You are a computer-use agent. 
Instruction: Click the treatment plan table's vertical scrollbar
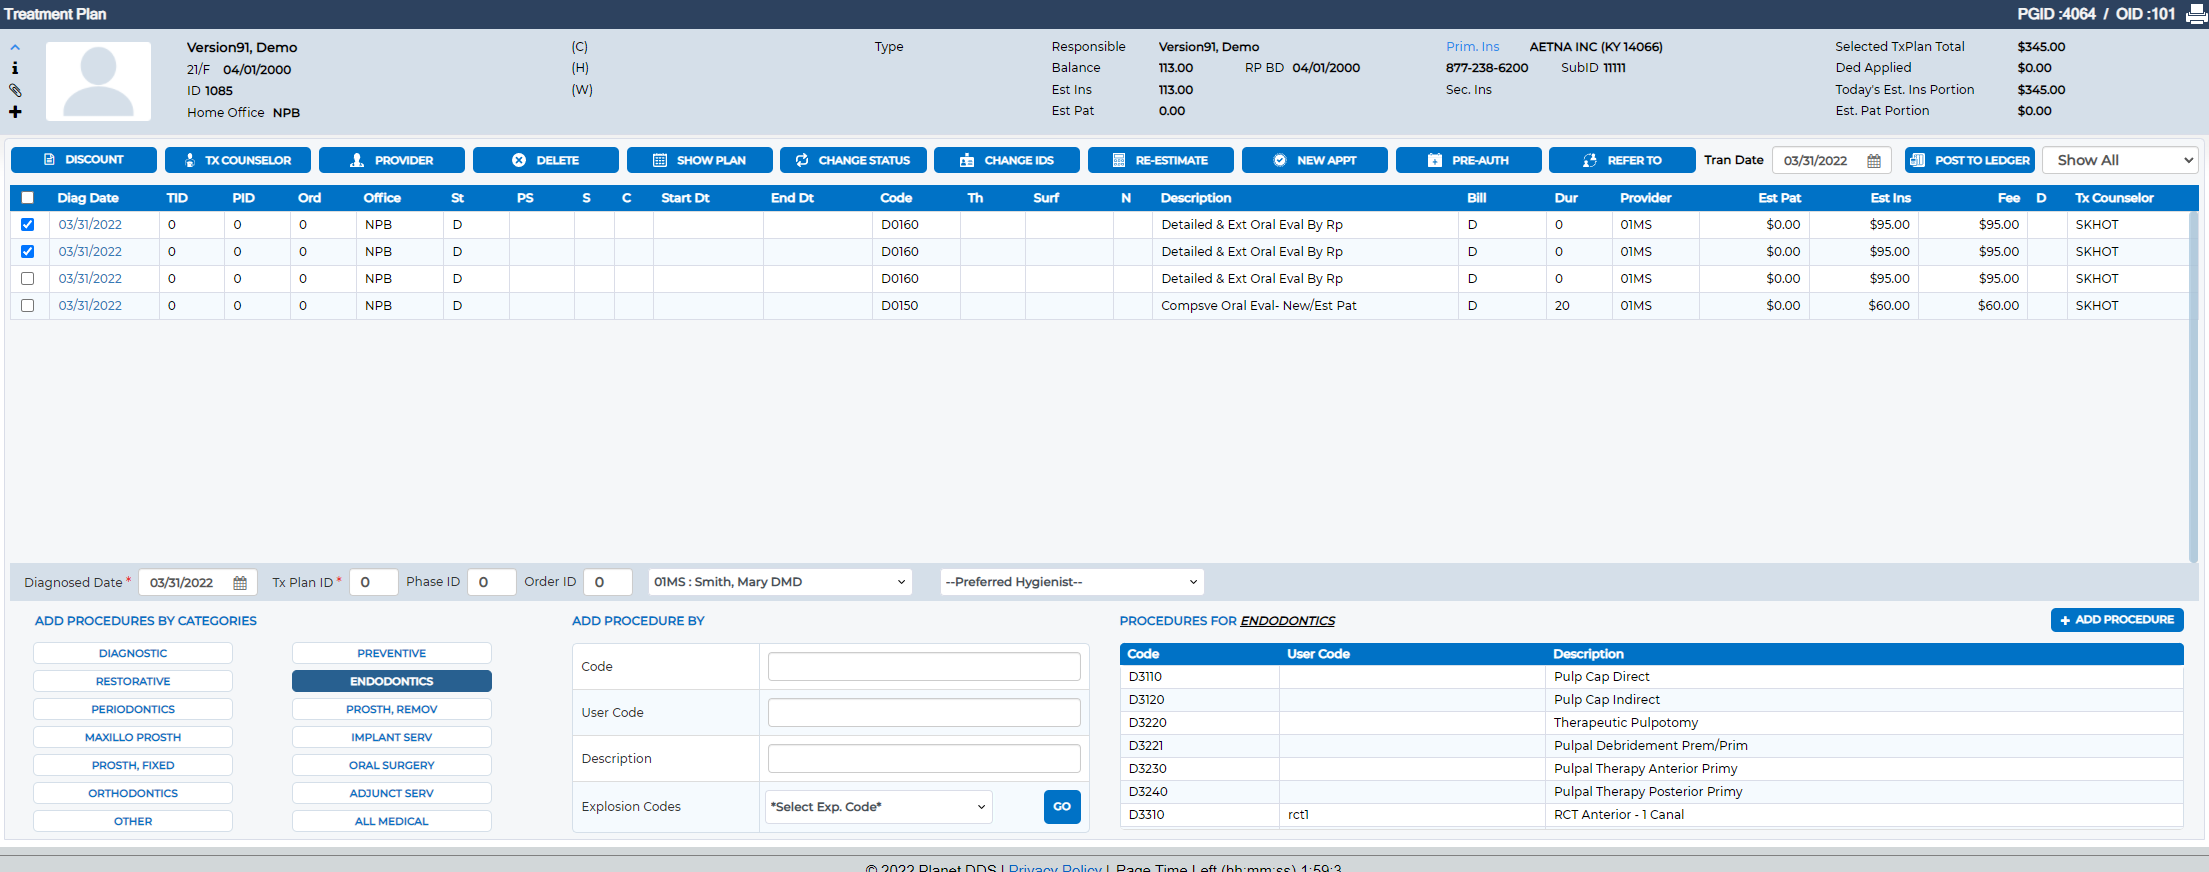point(2193,386)
